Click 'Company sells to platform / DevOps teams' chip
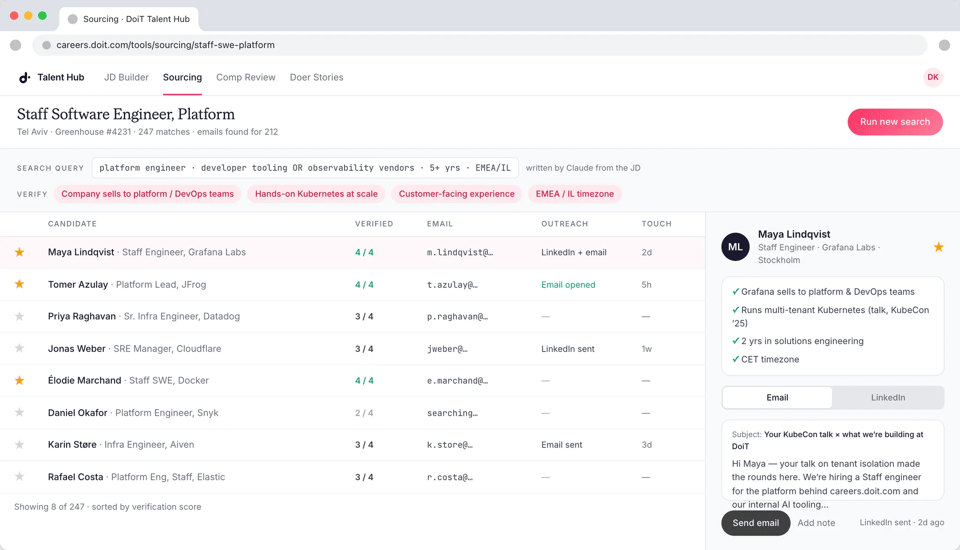Screen dimensions: 960x550 click(x=148, y=194)
